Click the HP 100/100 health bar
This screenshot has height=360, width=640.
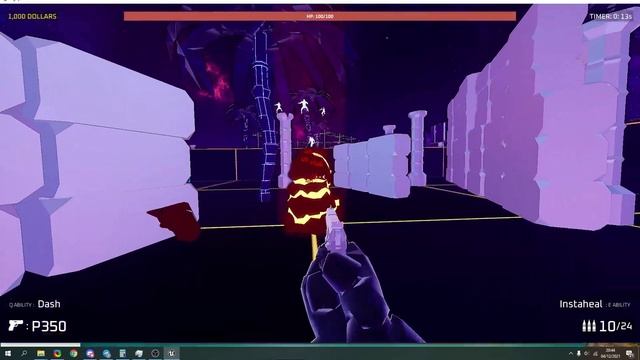point(320,16)
